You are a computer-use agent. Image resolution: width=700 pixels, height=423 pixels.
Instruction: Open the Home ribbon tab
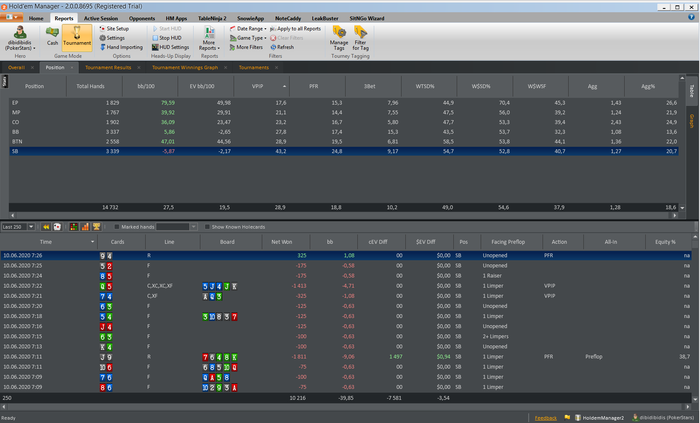click(x=36, y=18)
